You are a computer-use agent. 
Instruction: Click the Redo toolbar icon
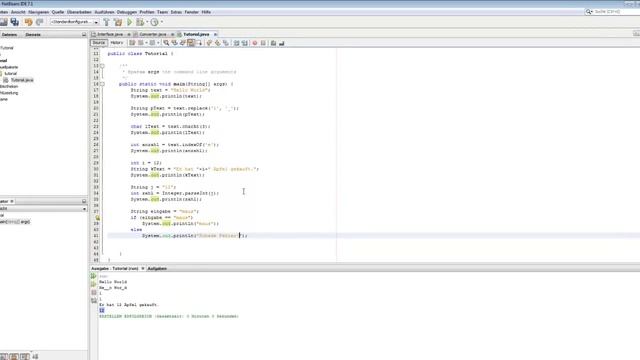pyautogui.click(x=40, y=22)
